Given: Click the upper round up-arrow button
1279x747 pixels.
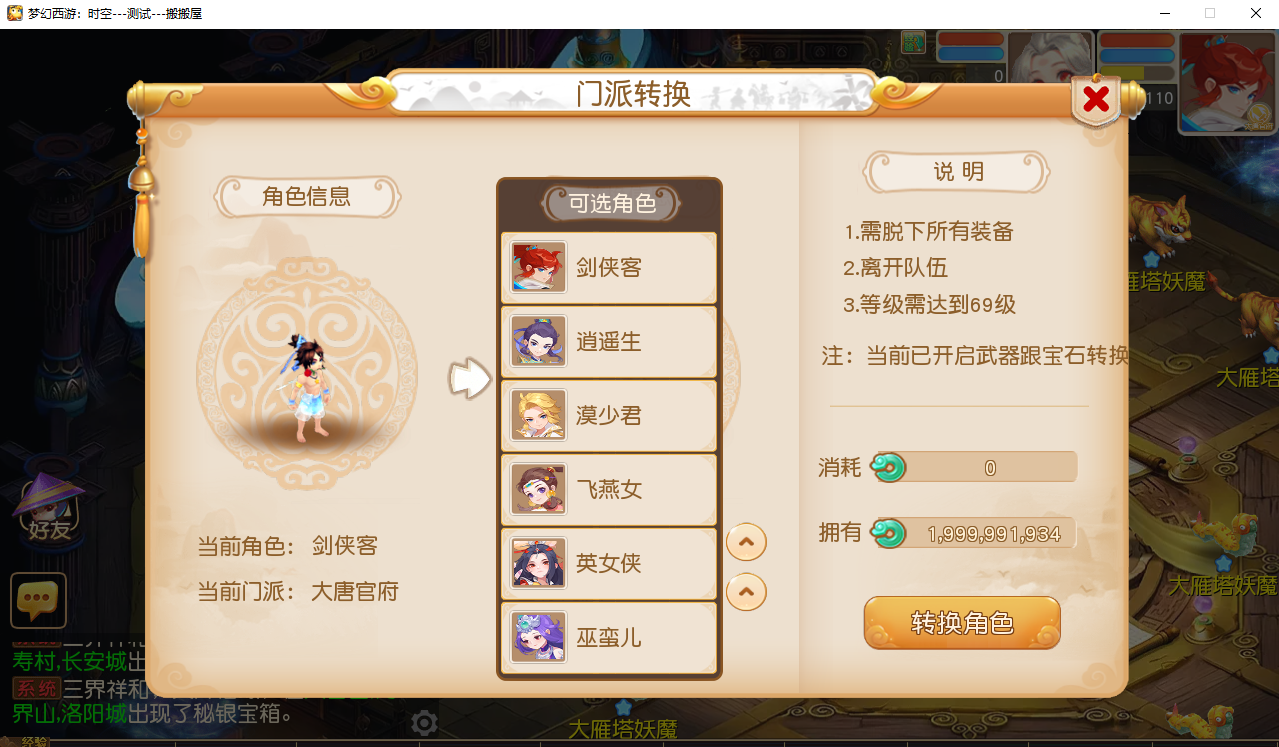Looking at the screenshot, I should tap(746, 542).
